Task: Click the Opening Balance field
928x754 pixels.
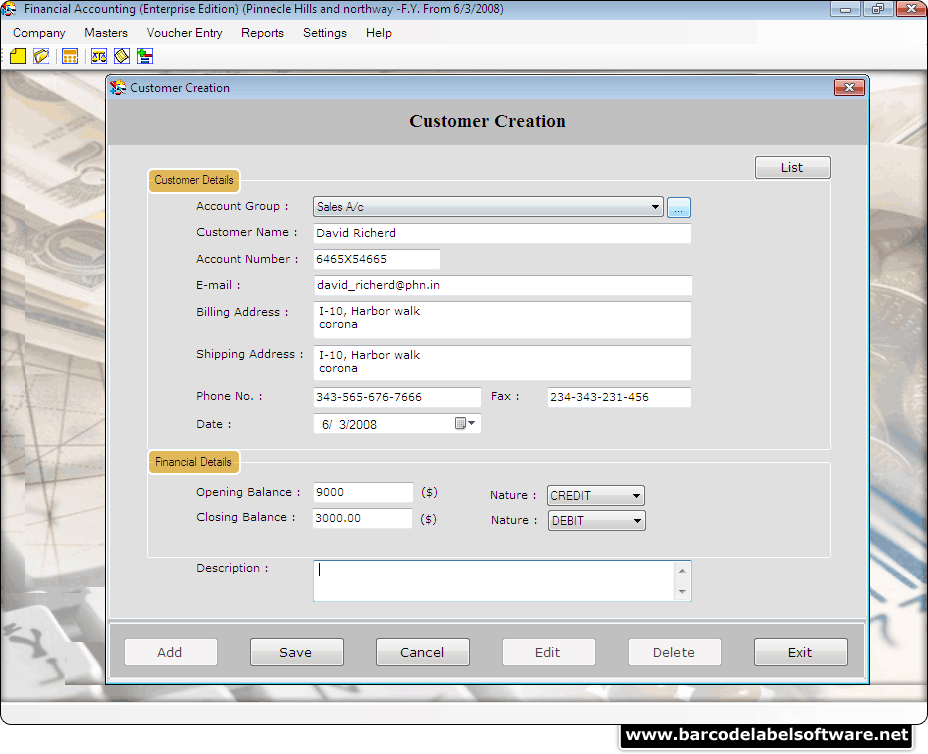Action: click(363, 492)
